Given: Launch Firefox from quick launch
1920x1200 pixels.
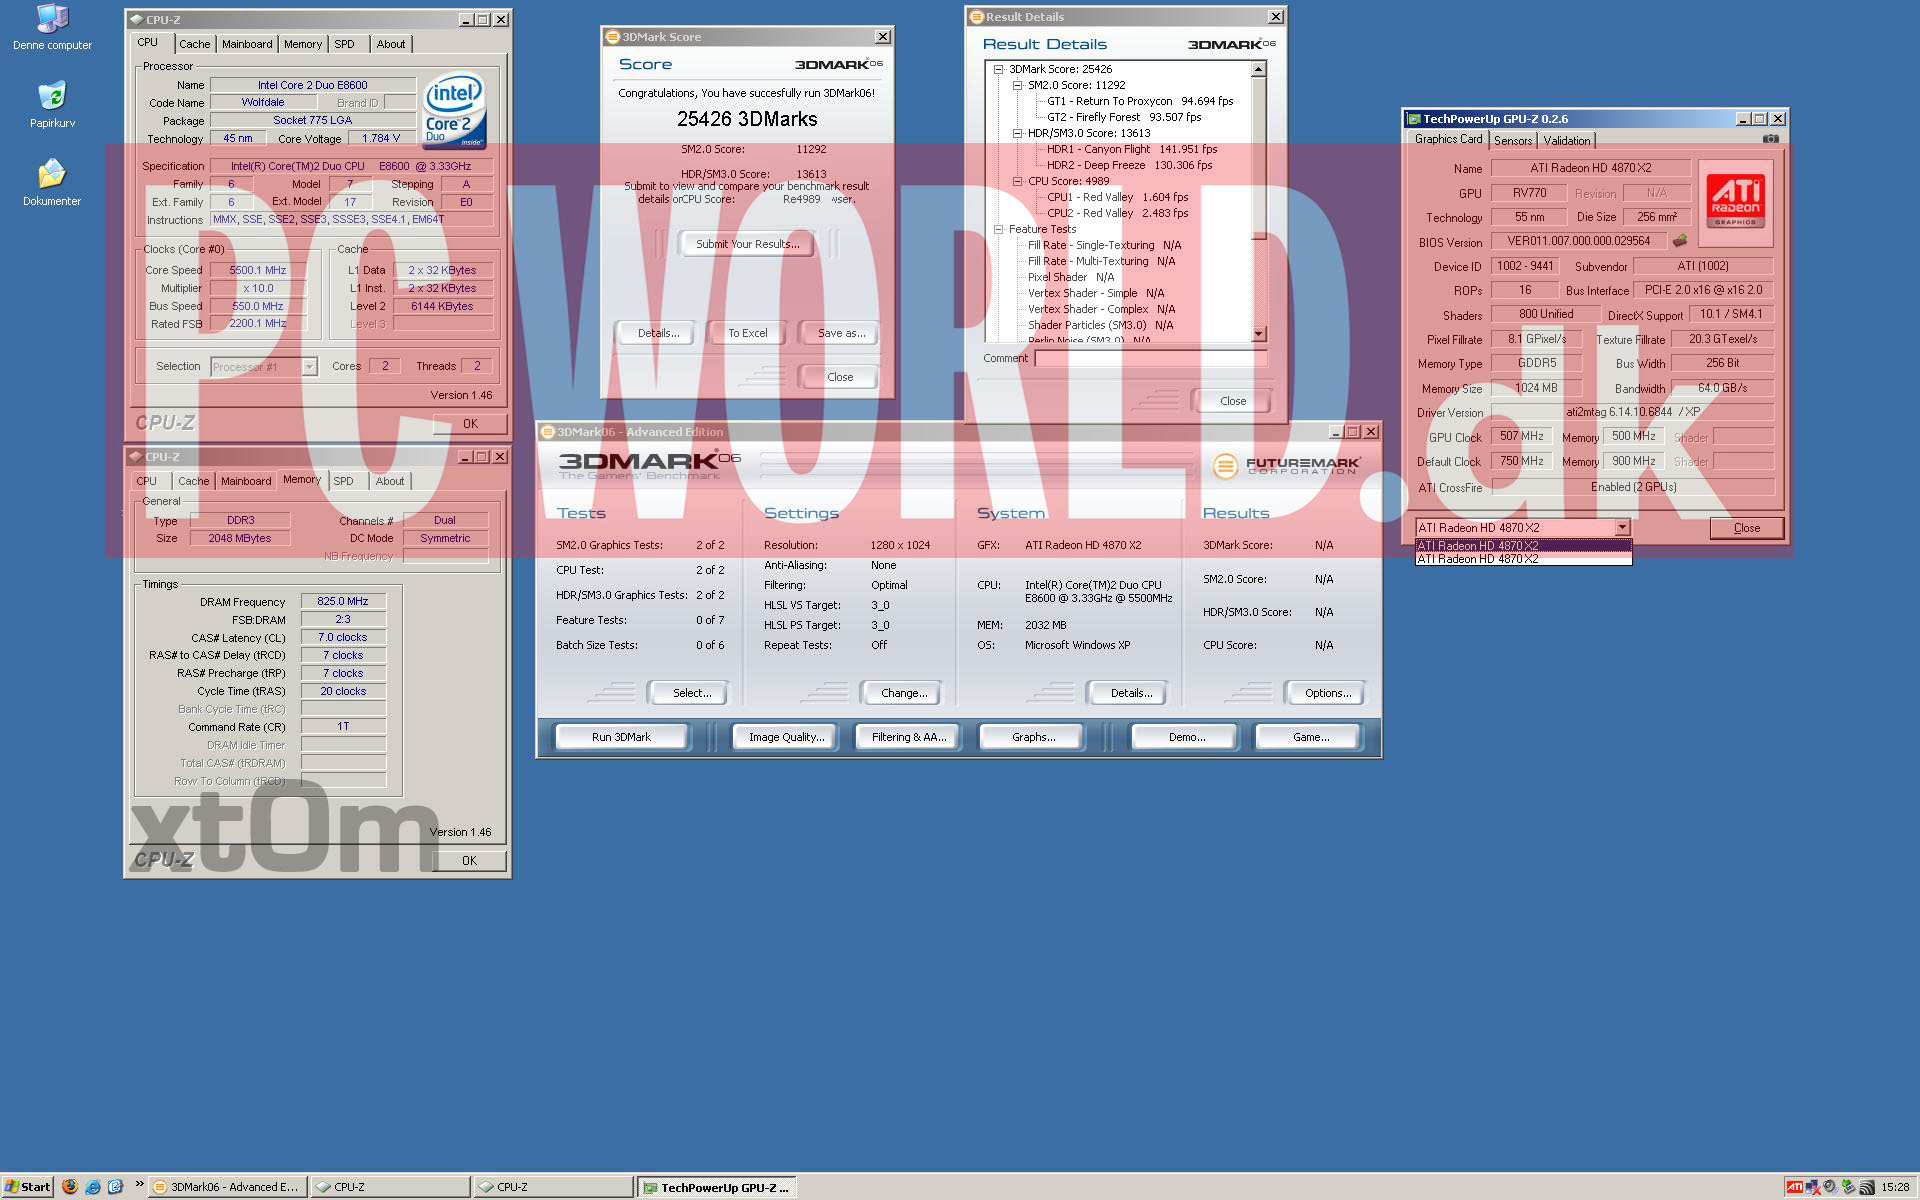Looking at the screenshot, I should pyautogui.click(x=69, y=1187).
